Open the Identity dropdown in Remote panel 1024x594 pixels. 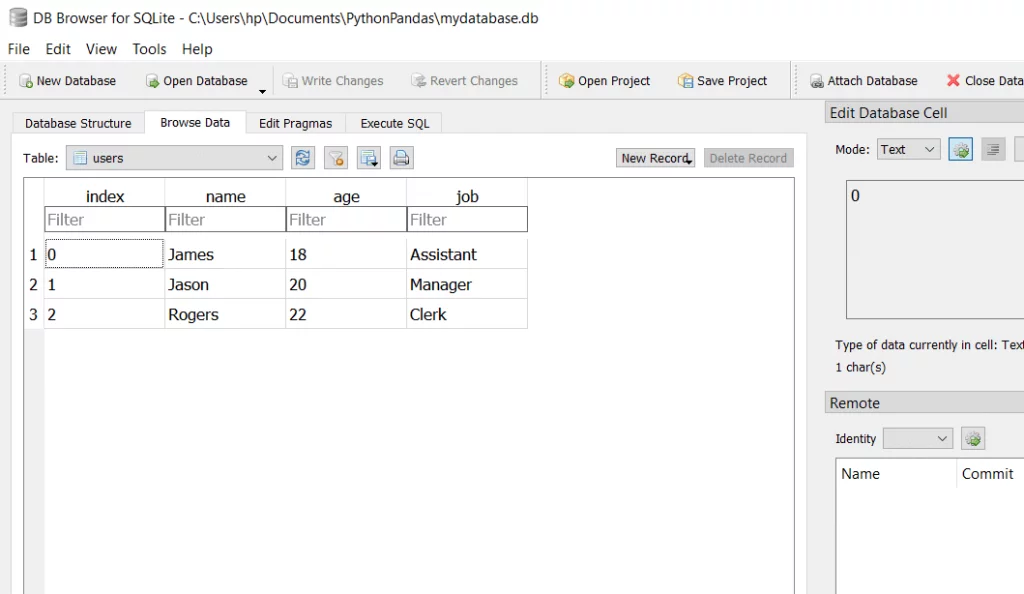point(918,438)
